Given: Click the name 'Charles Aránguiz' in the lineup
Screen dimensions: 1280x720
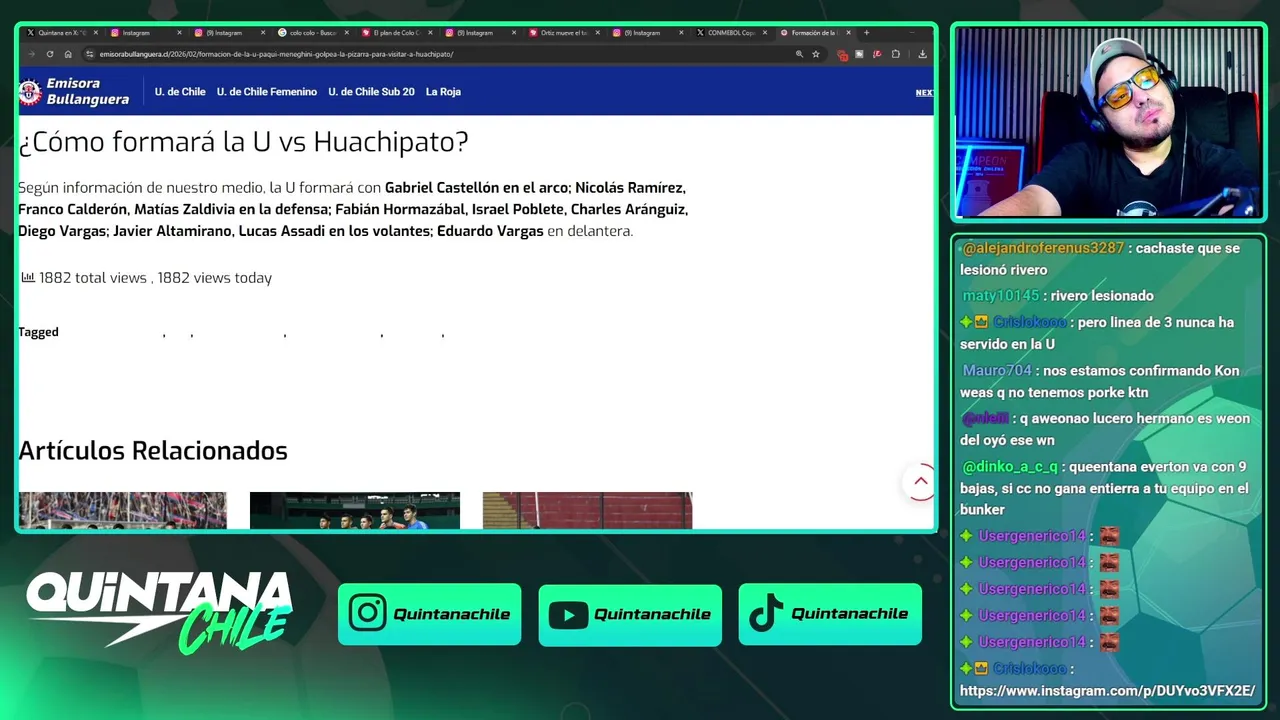Looking at the screenshot, I should pyautogui.click(x=629, y=210).
